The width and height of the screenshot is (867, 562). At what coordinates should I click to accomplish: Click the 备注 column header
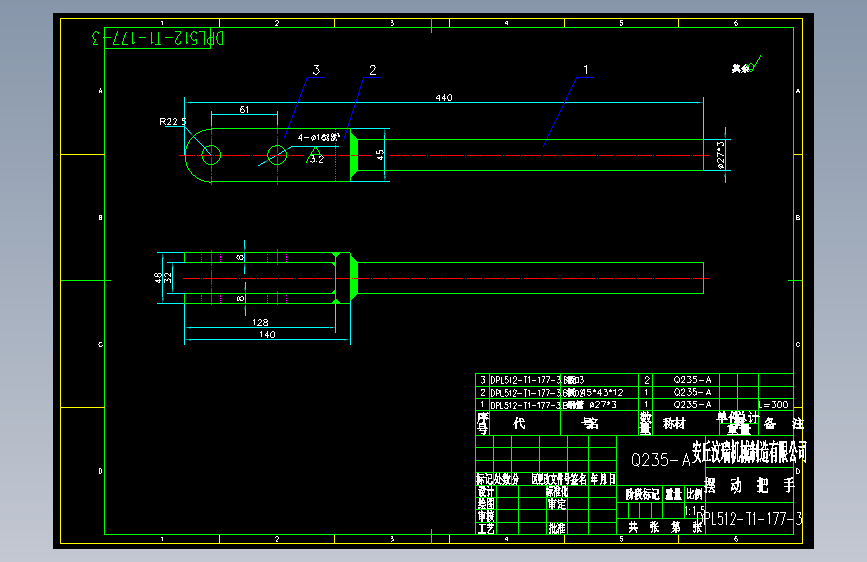pos(784,424)
